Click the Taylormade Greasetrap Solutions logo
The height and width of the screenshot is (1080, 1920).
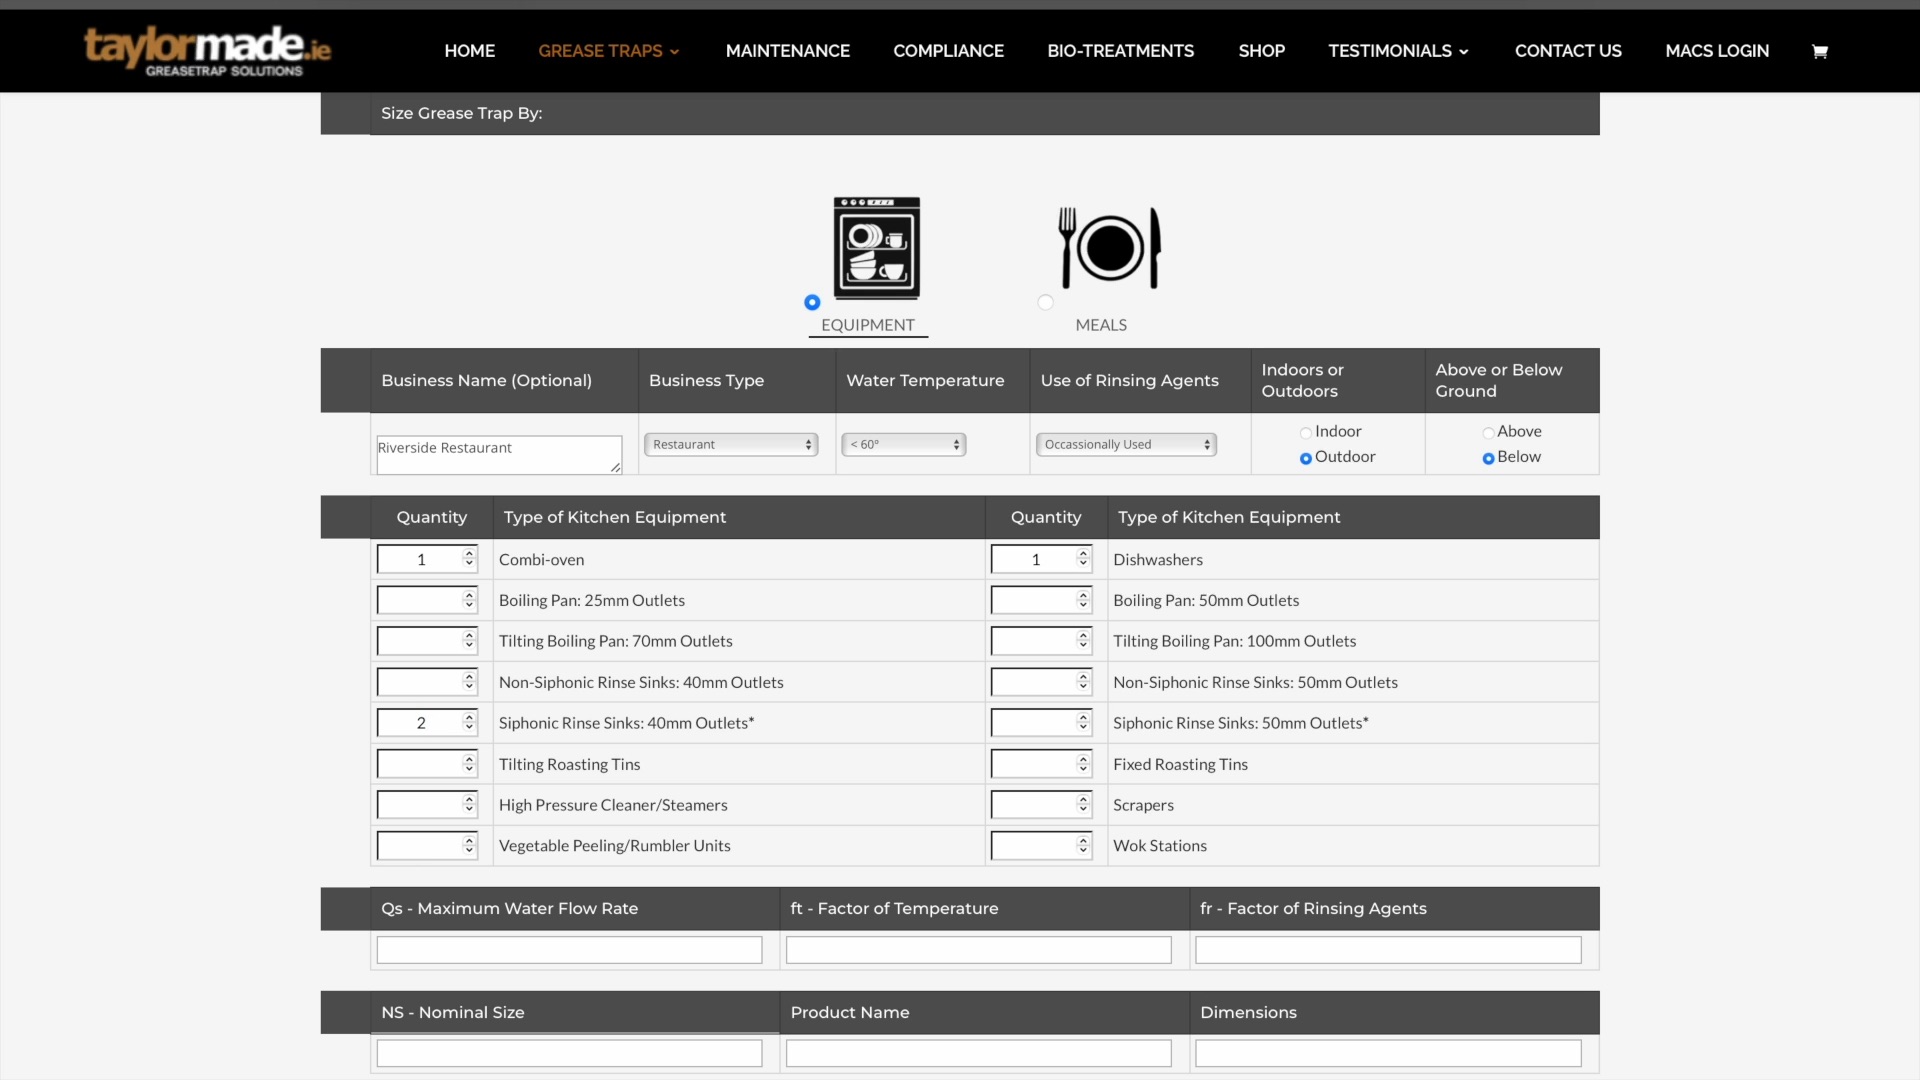207,51
